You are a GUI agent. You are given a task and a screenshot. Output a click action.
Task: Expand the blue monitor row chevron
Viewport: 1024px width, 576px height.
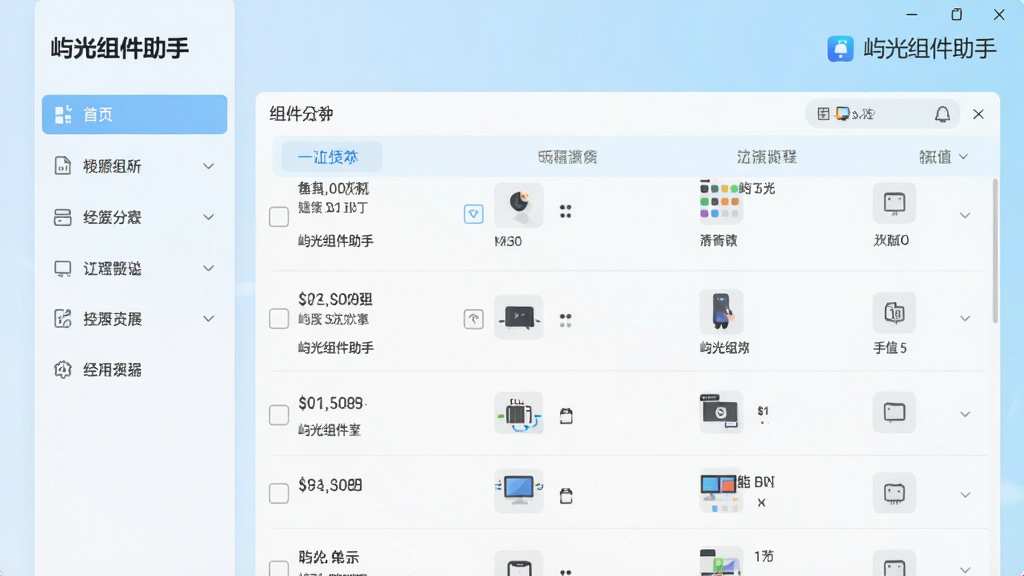pyautogui.click(x=965, y=494)
